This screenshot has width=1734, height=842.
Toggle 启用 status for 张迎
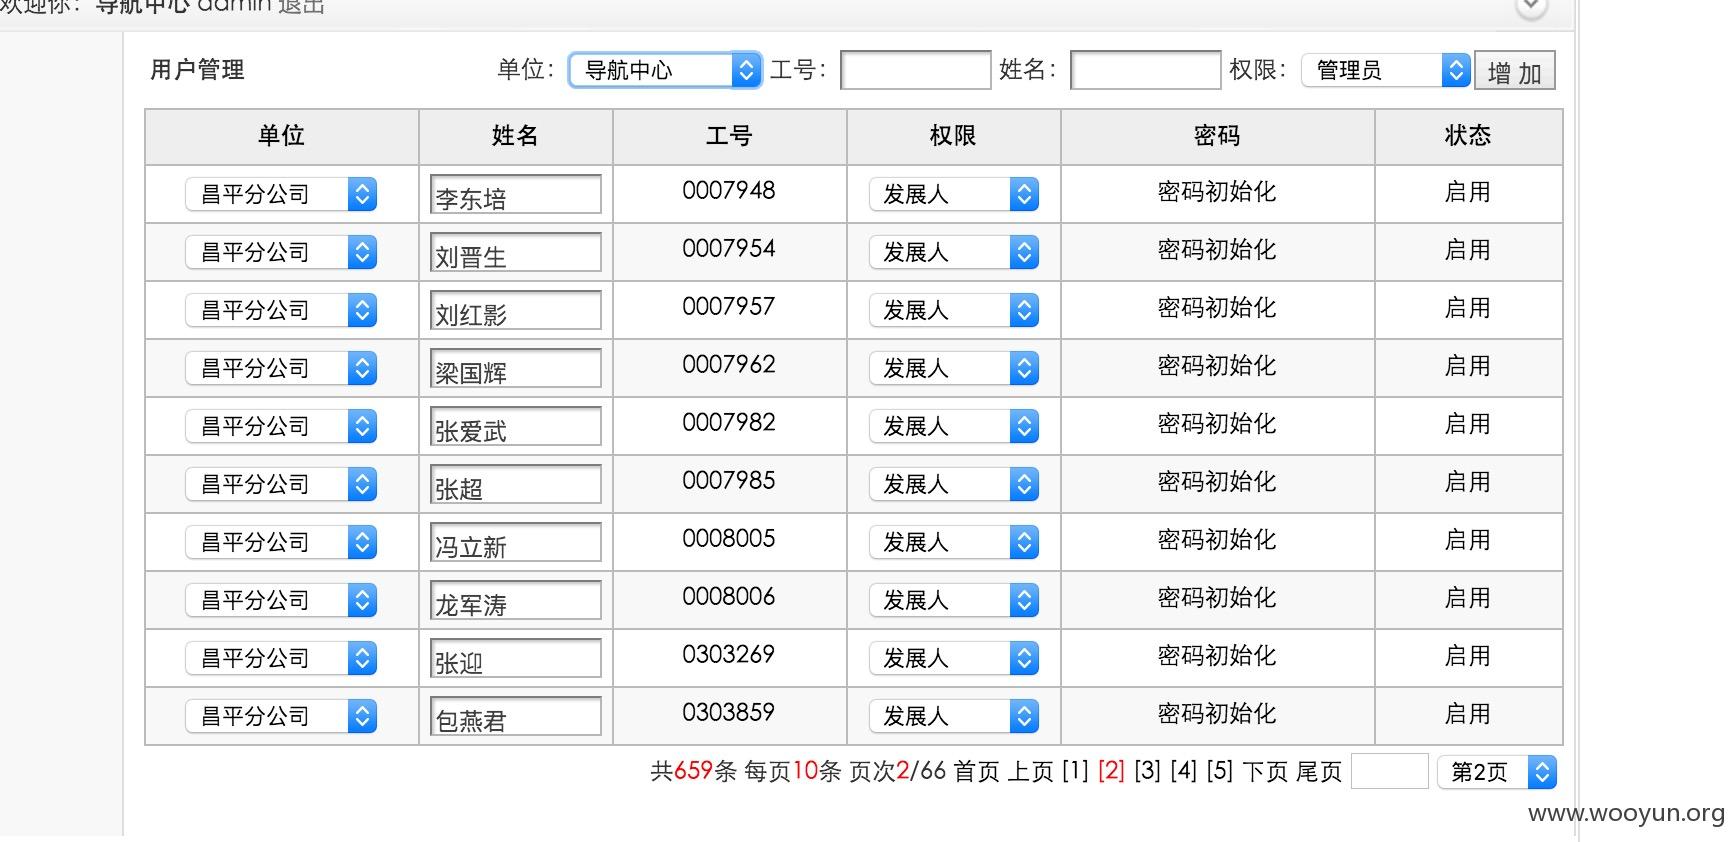[x=1468, y=656]
